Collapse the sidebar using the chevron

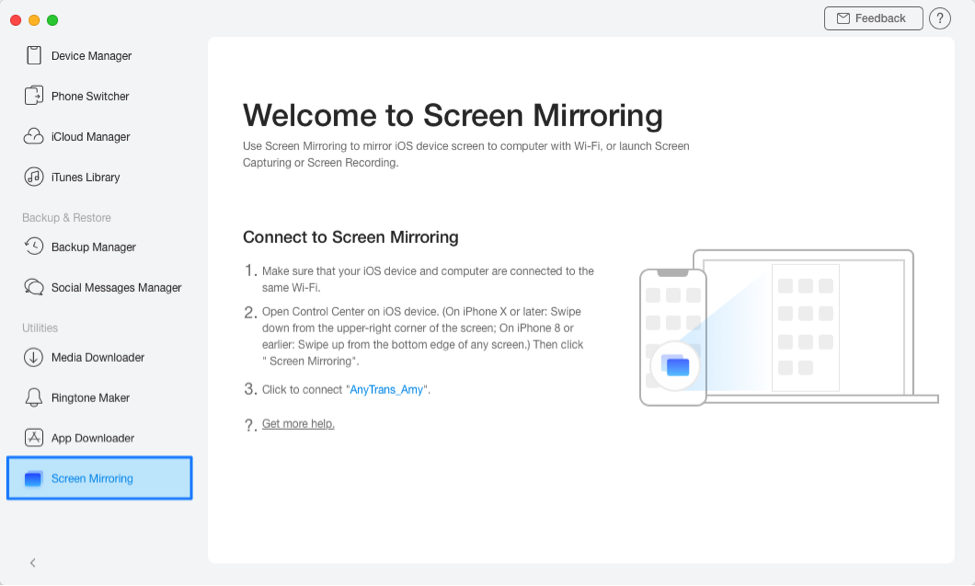tap(31, 562)
